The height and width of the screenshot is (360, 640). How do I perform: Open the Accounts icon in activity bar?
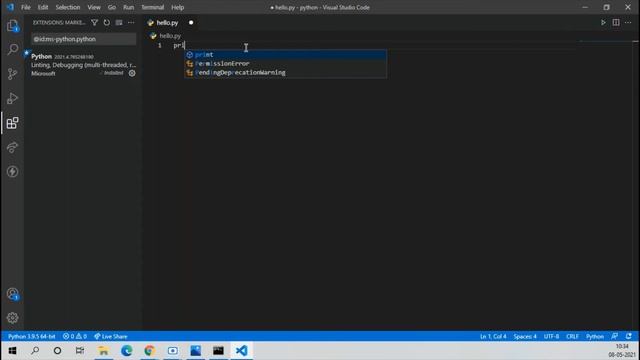(13, 294)
